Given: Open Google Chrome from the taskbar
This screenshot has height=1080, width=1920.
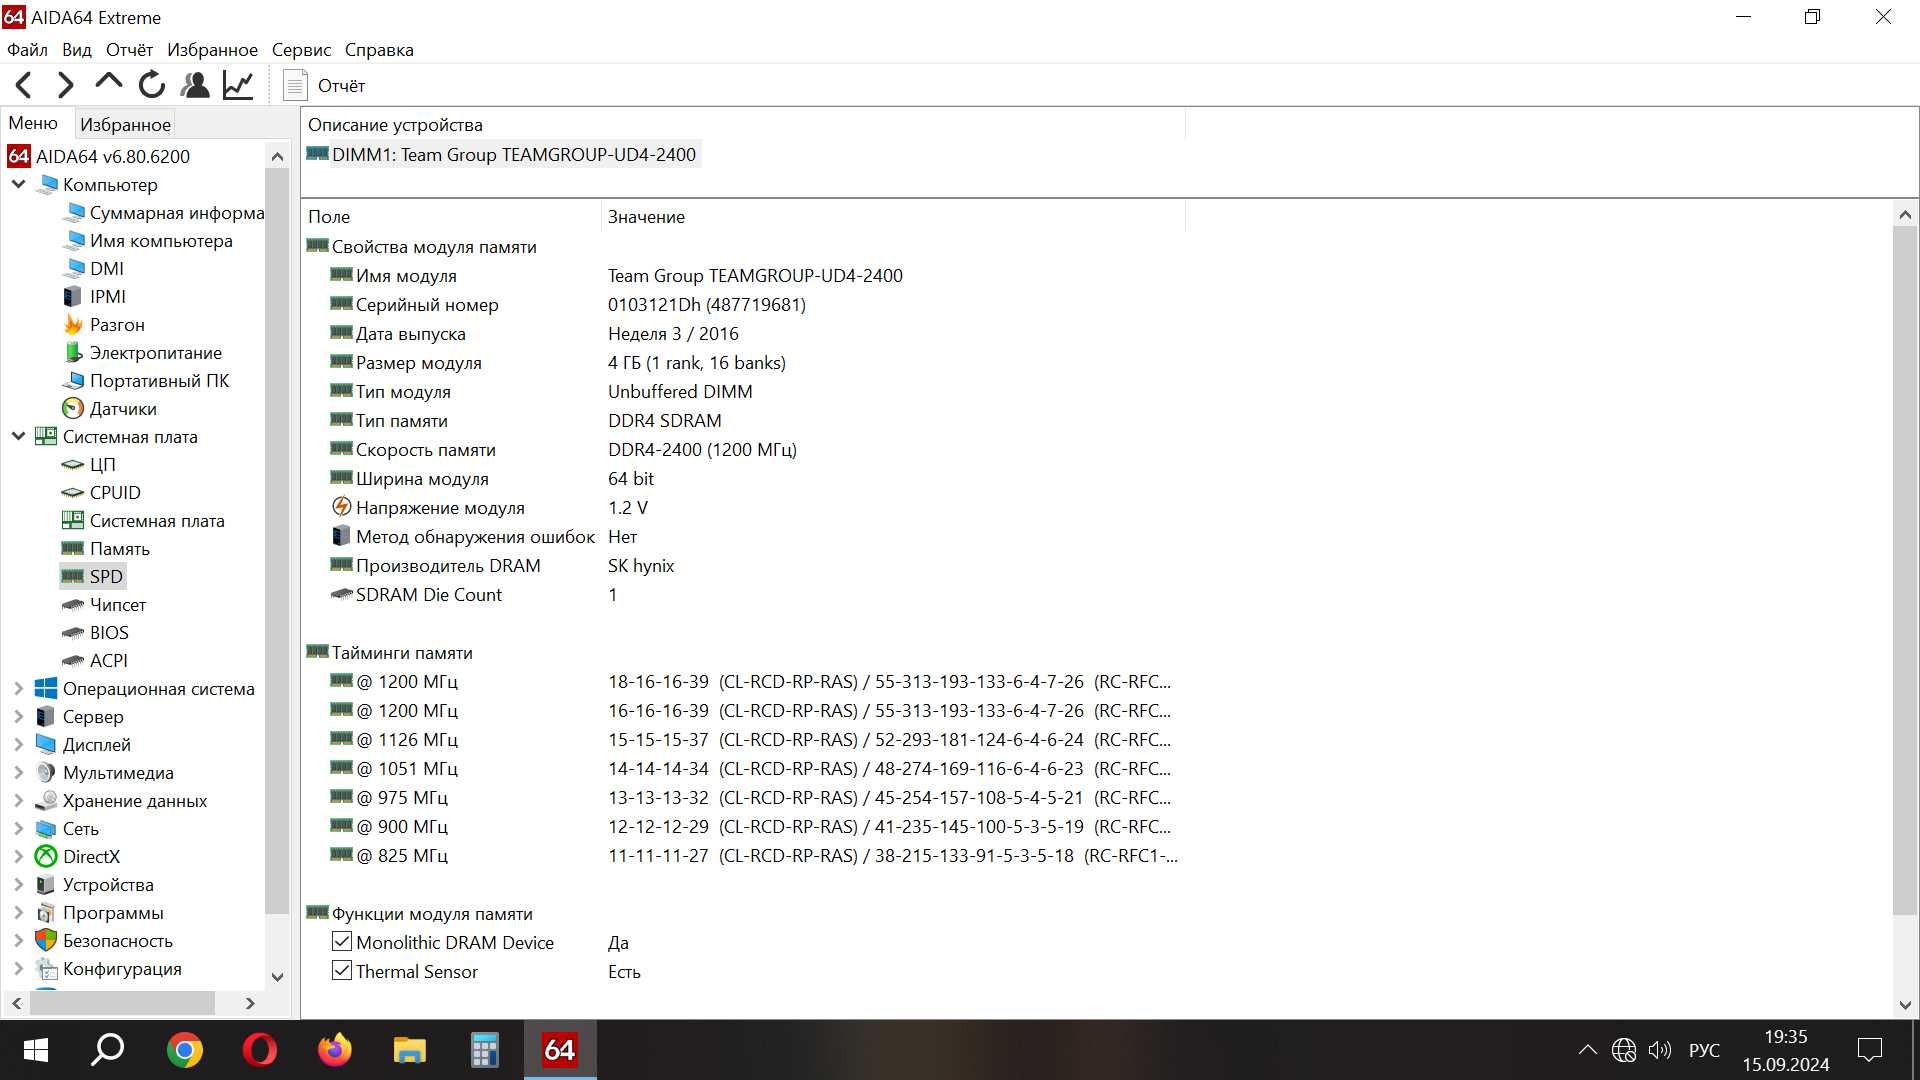Looking at the screenshot, I should tap(184, 1050).
